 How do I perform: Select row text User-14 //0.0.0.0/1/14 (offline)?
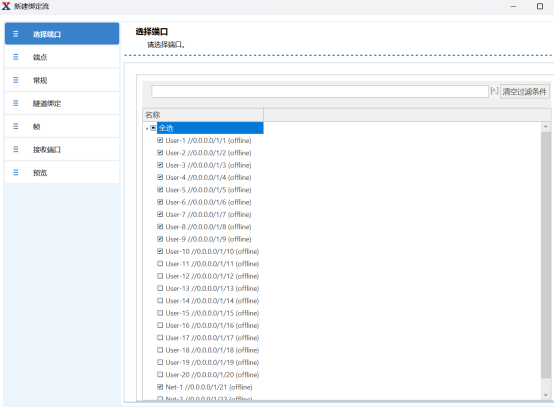[212, 301]
